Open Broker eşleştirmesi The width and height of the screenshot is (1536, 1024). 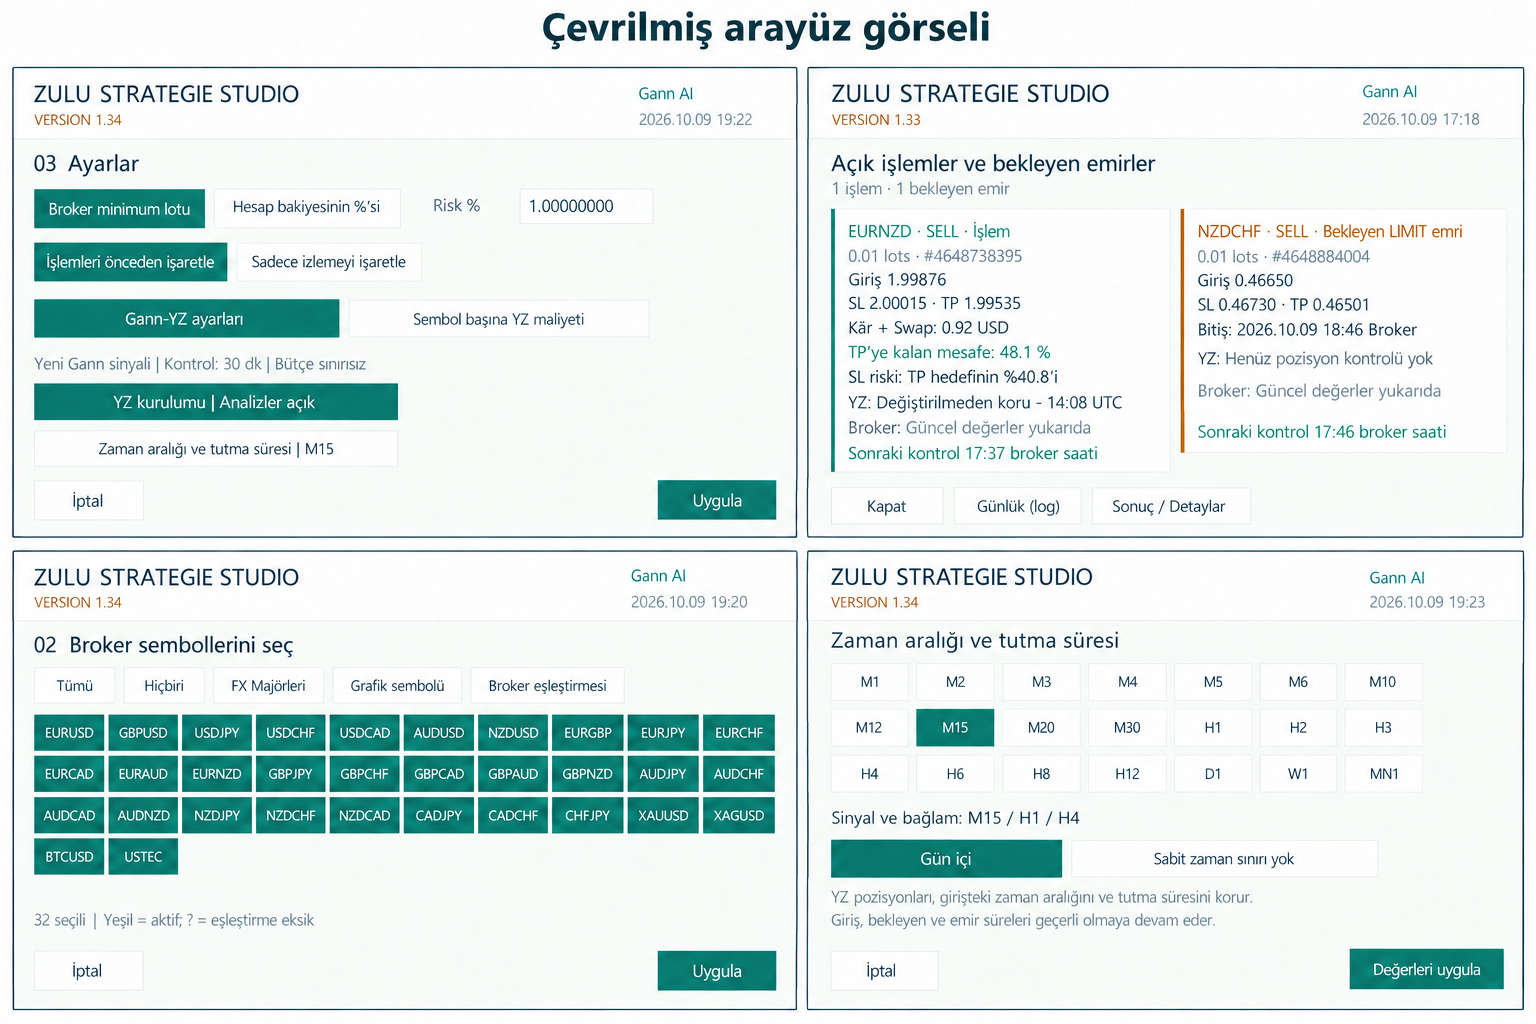[548, 686]
